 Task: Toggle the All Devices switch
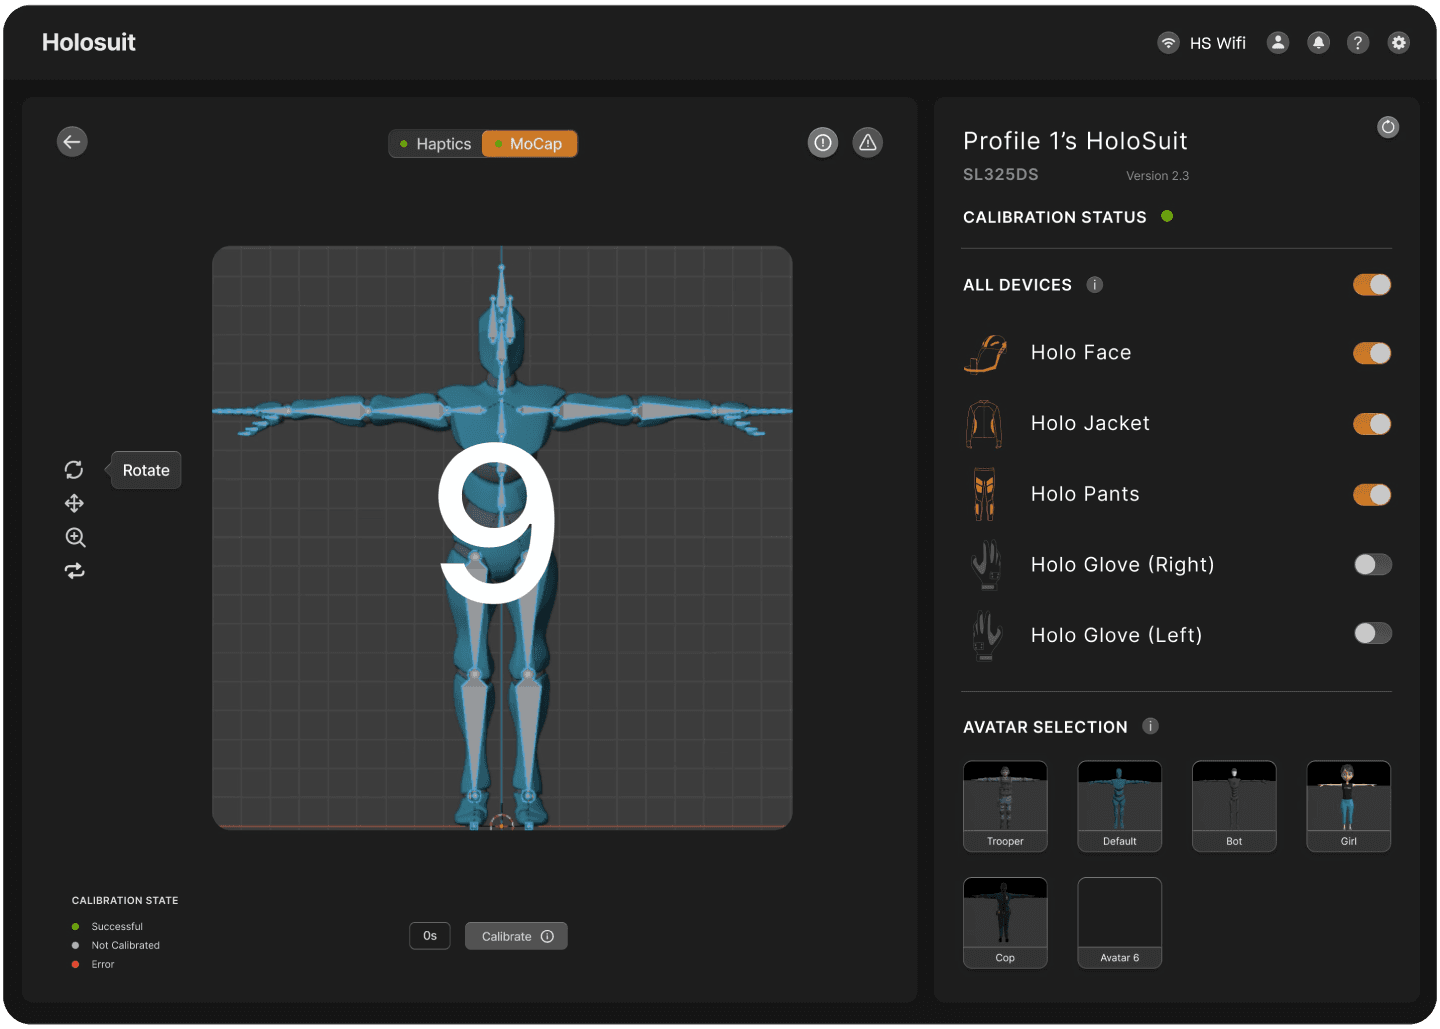point(1372,285)
